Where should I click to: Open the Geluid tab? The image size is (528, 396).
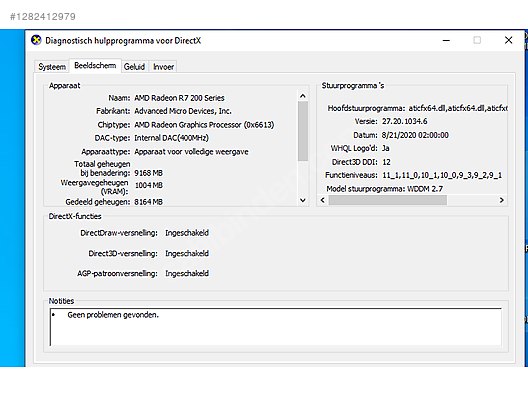click(134, 67)
